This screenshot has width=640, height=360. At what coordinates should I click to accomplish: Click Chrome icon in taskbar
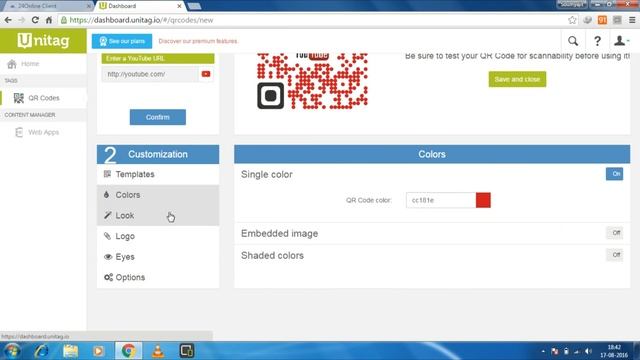(128, 351)
